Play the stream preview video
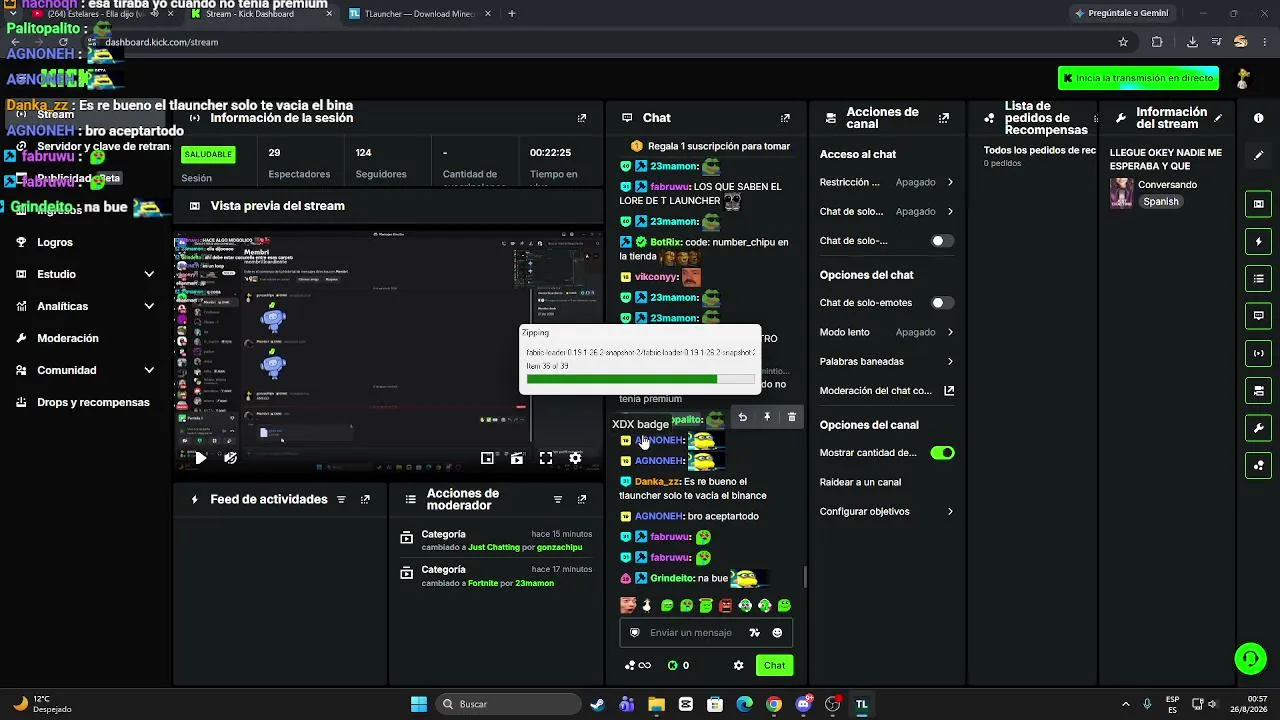The height and width of the screenshot is (720, 1280). coord(201,458)
